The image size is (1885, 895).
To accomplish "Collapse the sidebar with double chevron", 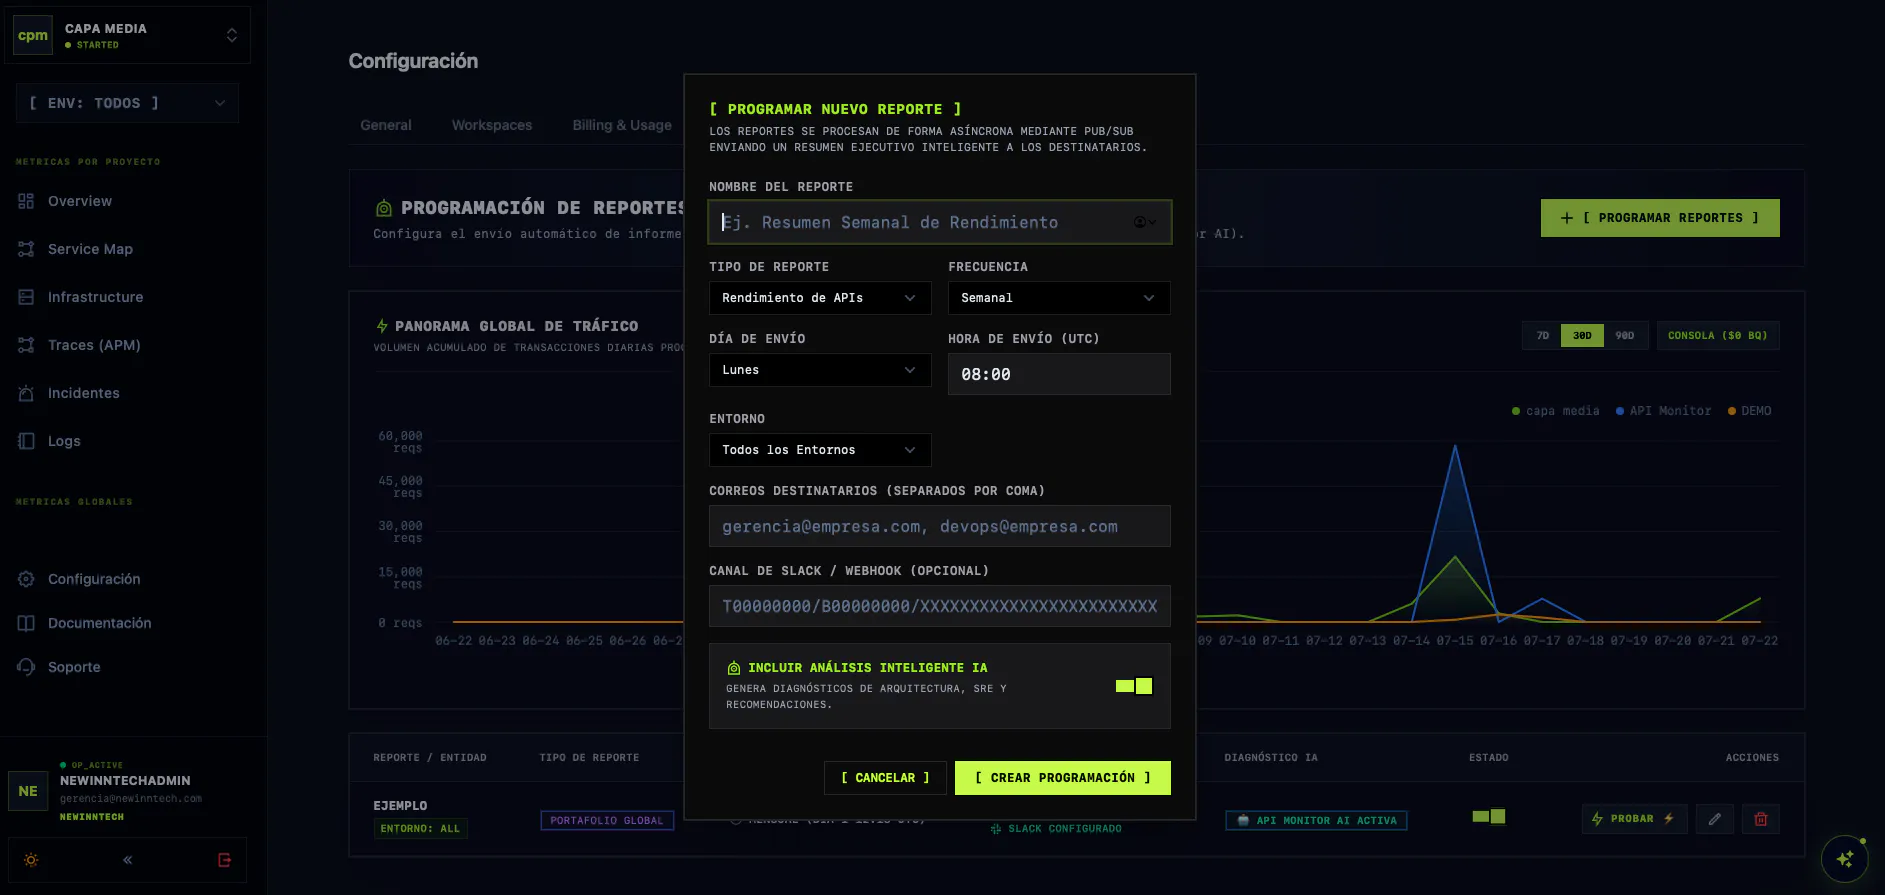I will 128,860.
